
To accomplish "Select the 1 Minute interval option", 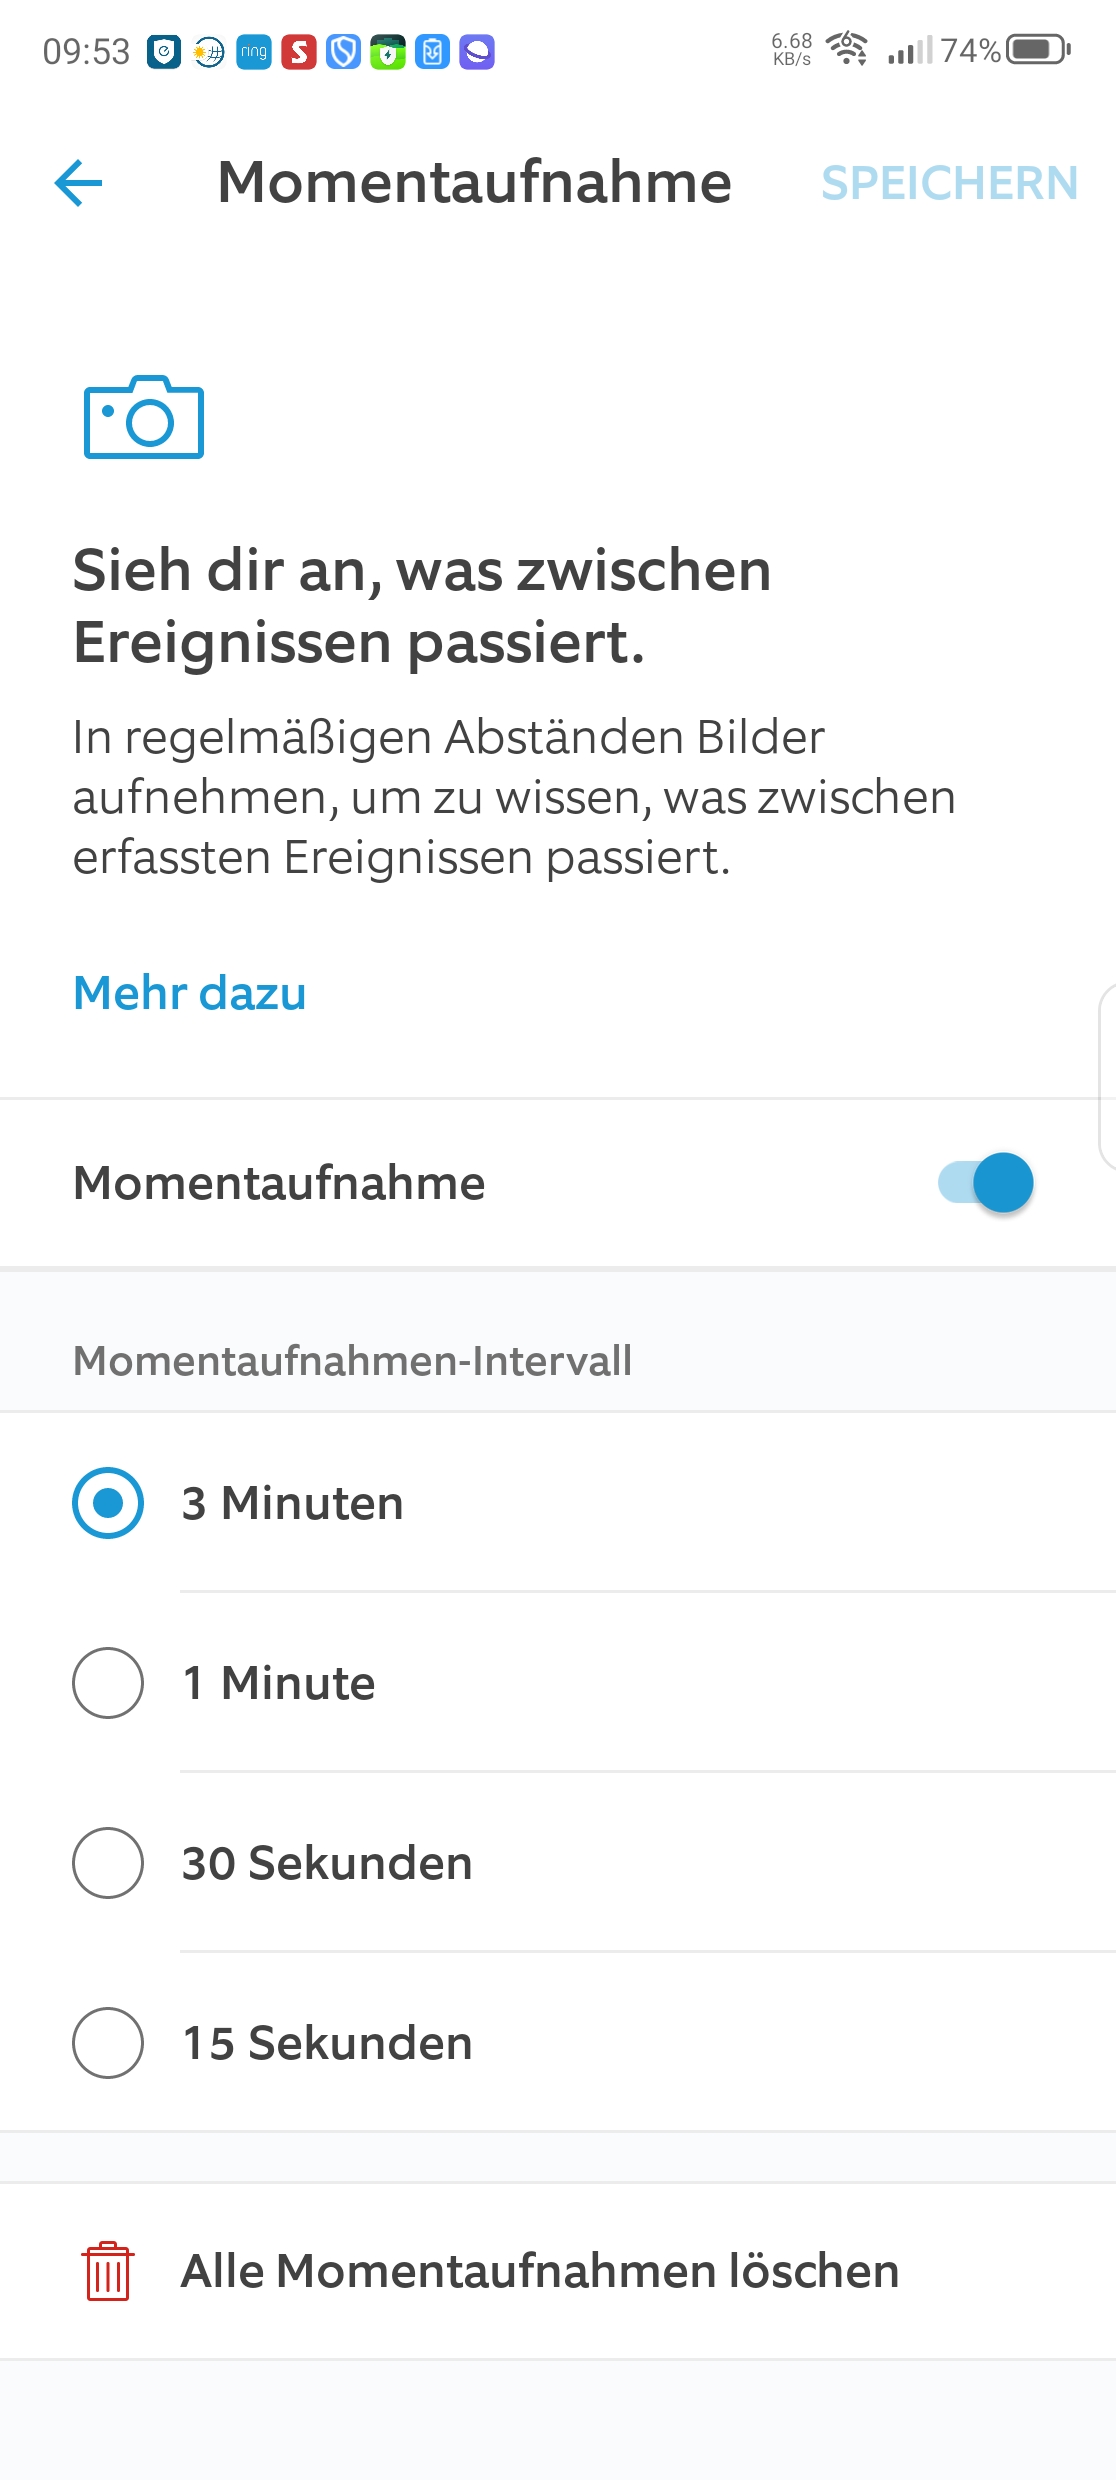I will (108, 1683).
